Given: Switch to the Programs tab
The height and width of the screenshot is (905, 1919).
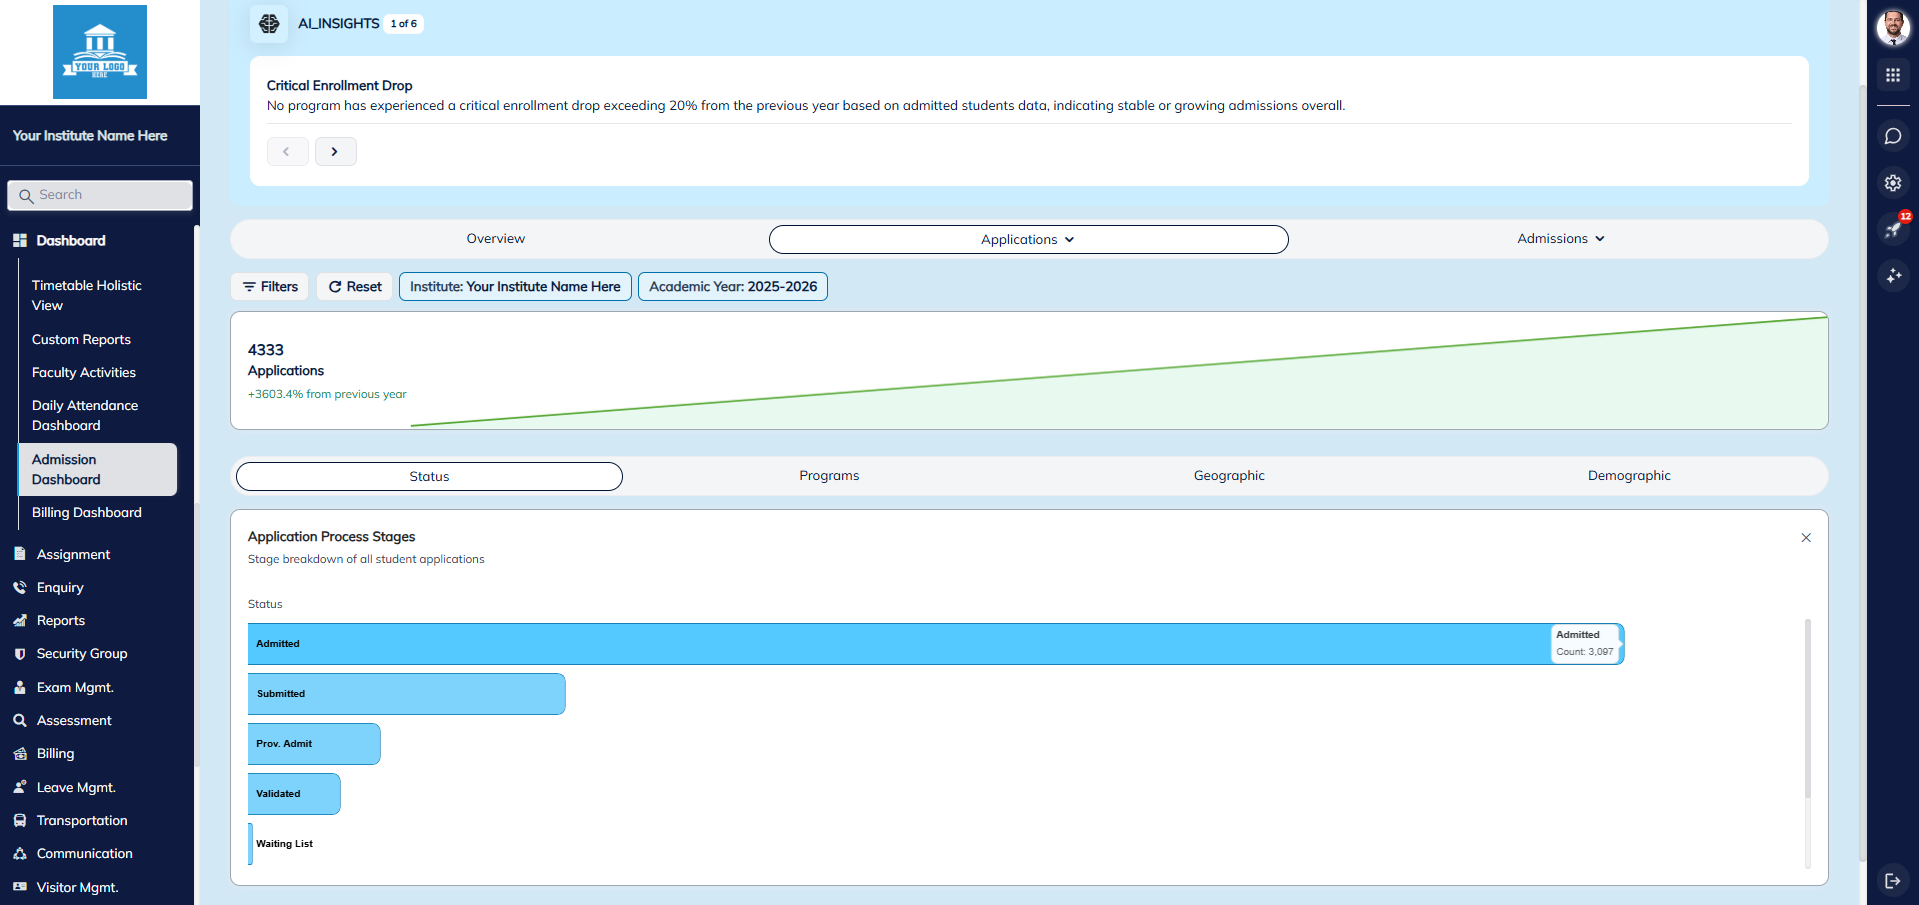Looking at the screenshot, I should 828,475.
